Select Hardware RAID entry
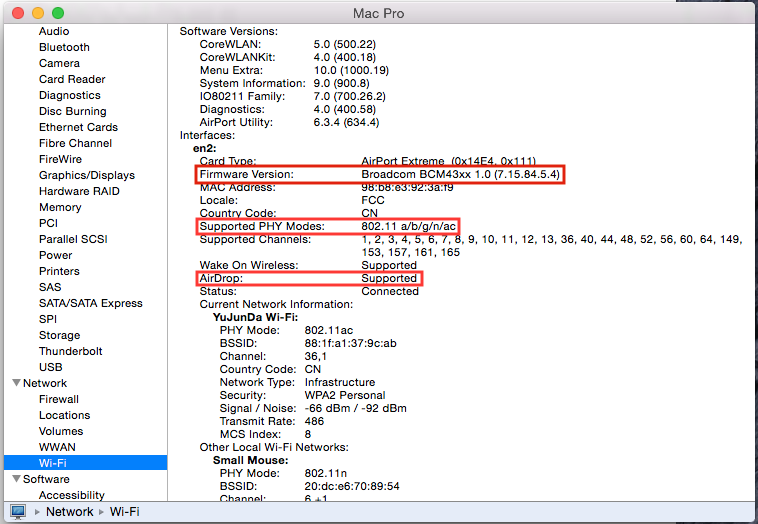758x524 pixels. 79,191
